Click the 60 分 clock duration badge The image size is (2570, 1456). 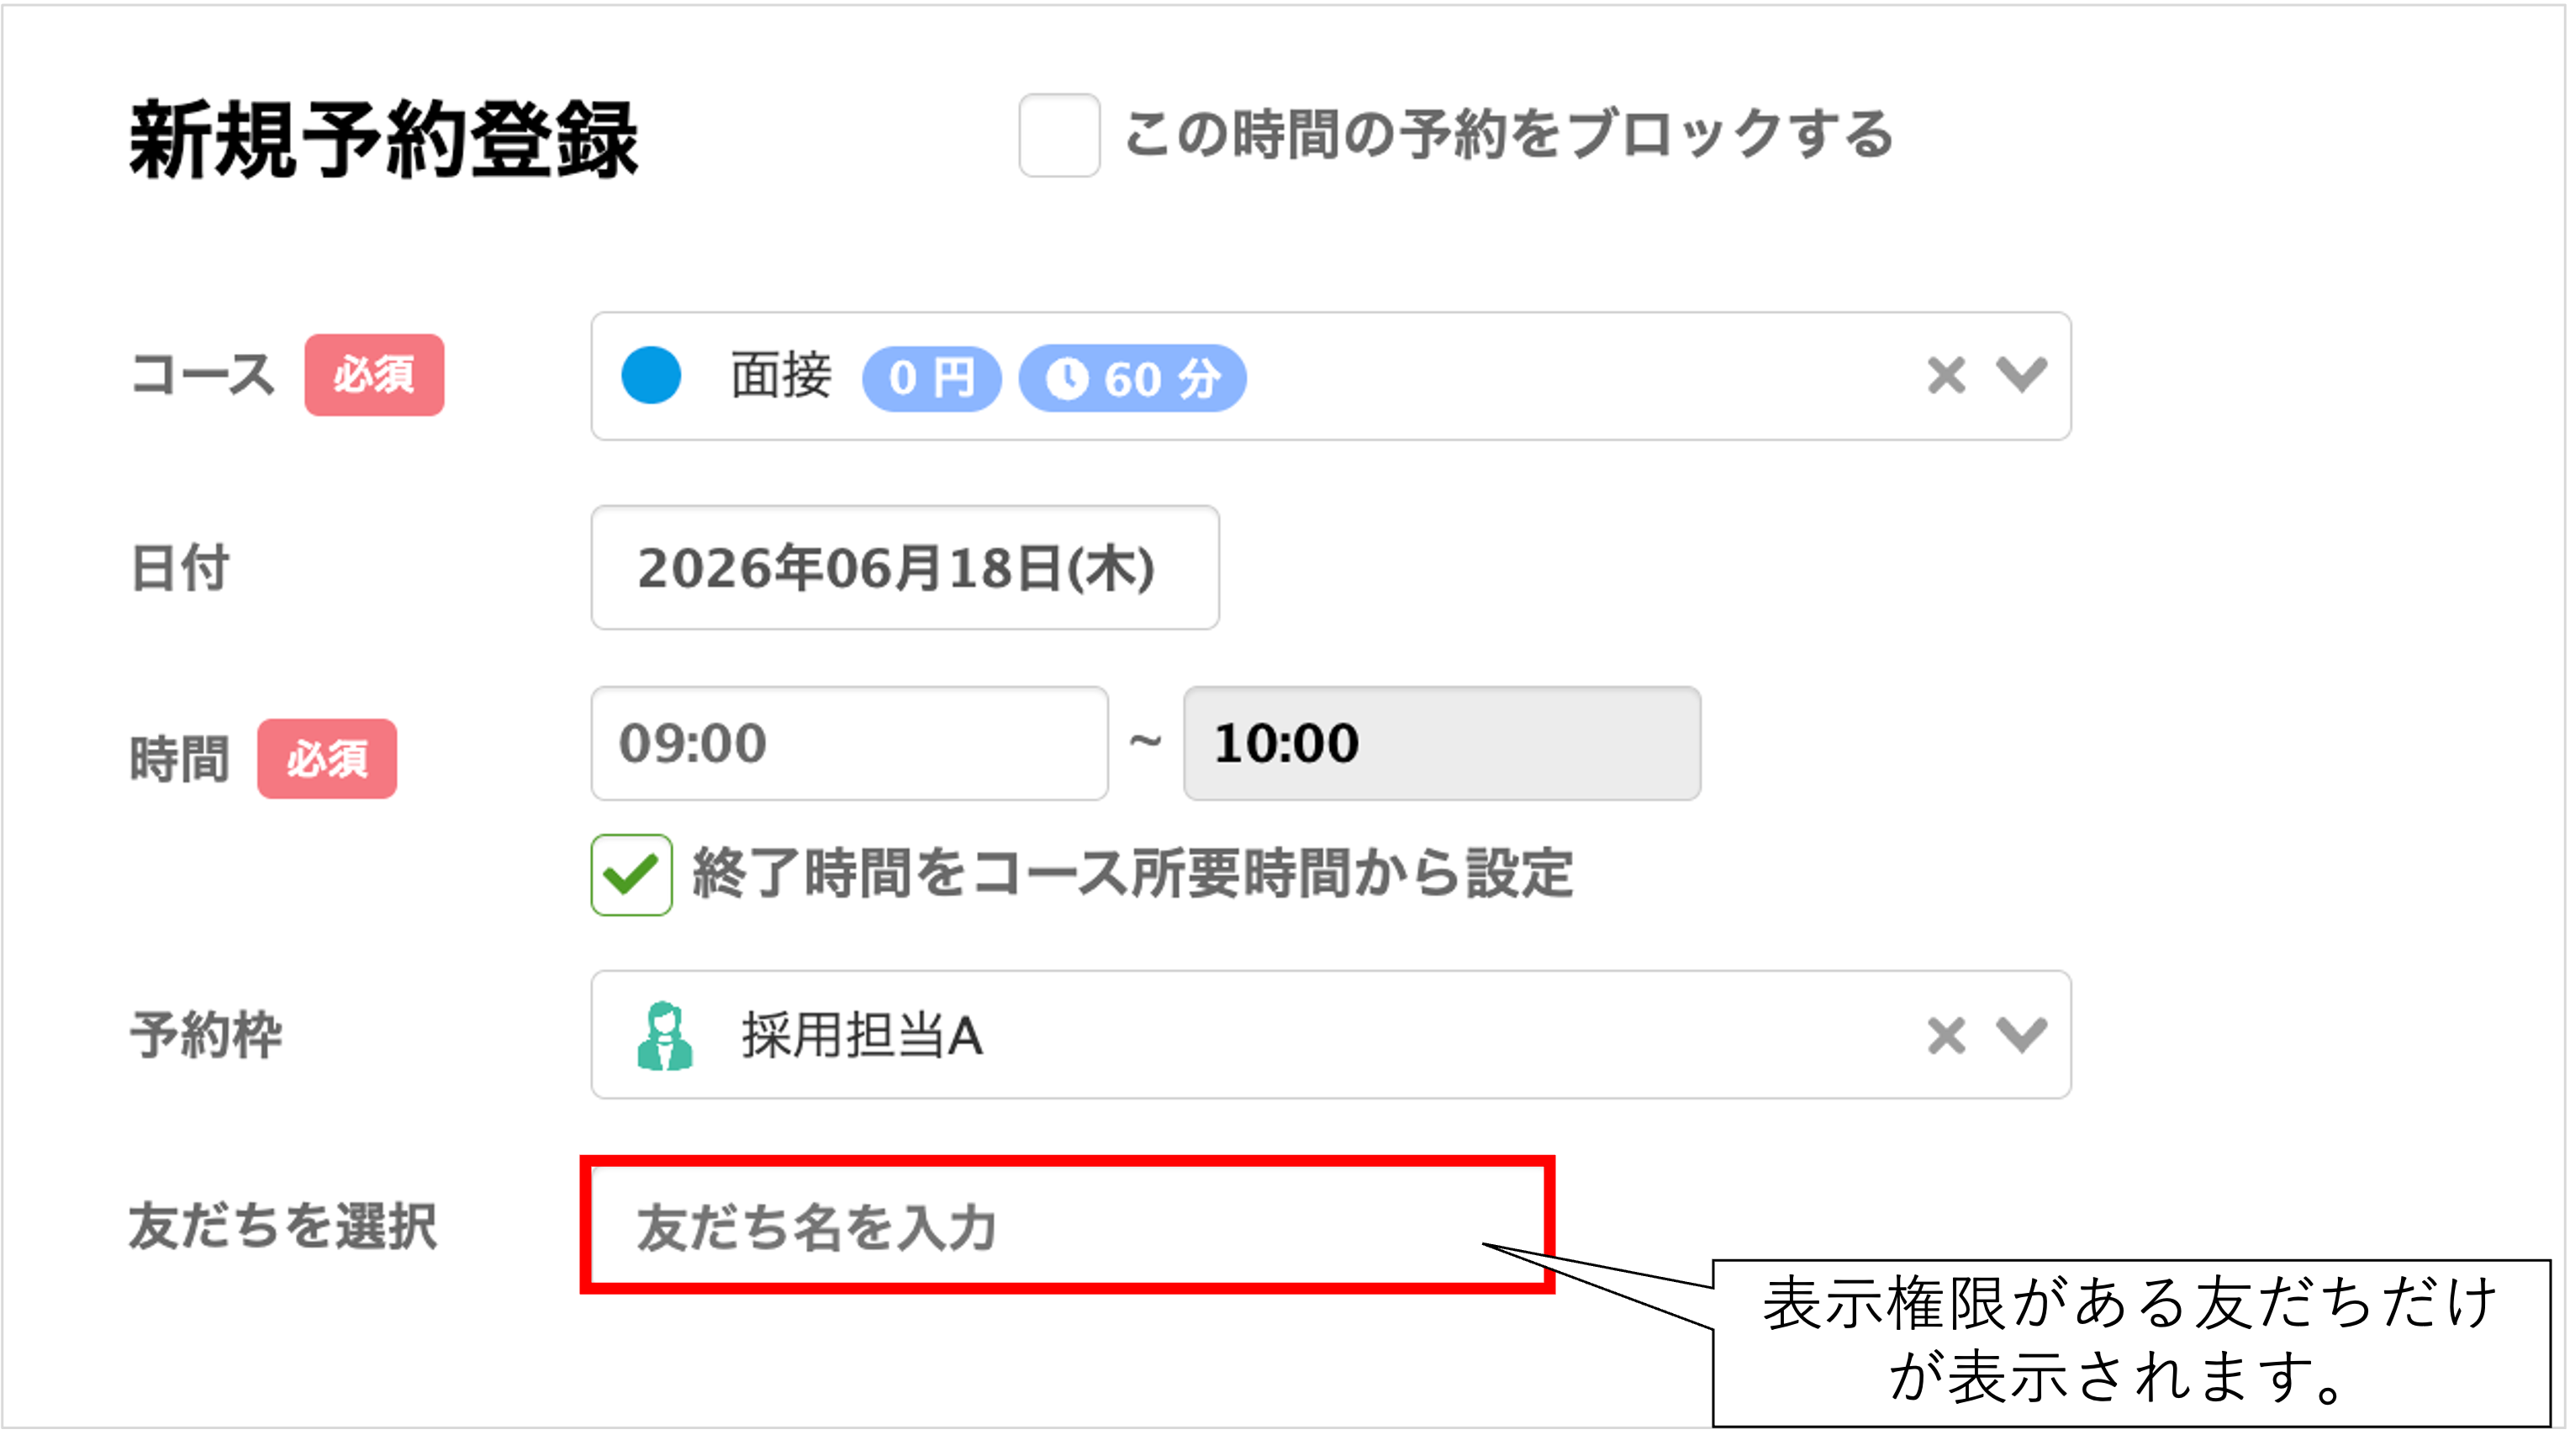pyautogui.click(x=1133, y=378)
